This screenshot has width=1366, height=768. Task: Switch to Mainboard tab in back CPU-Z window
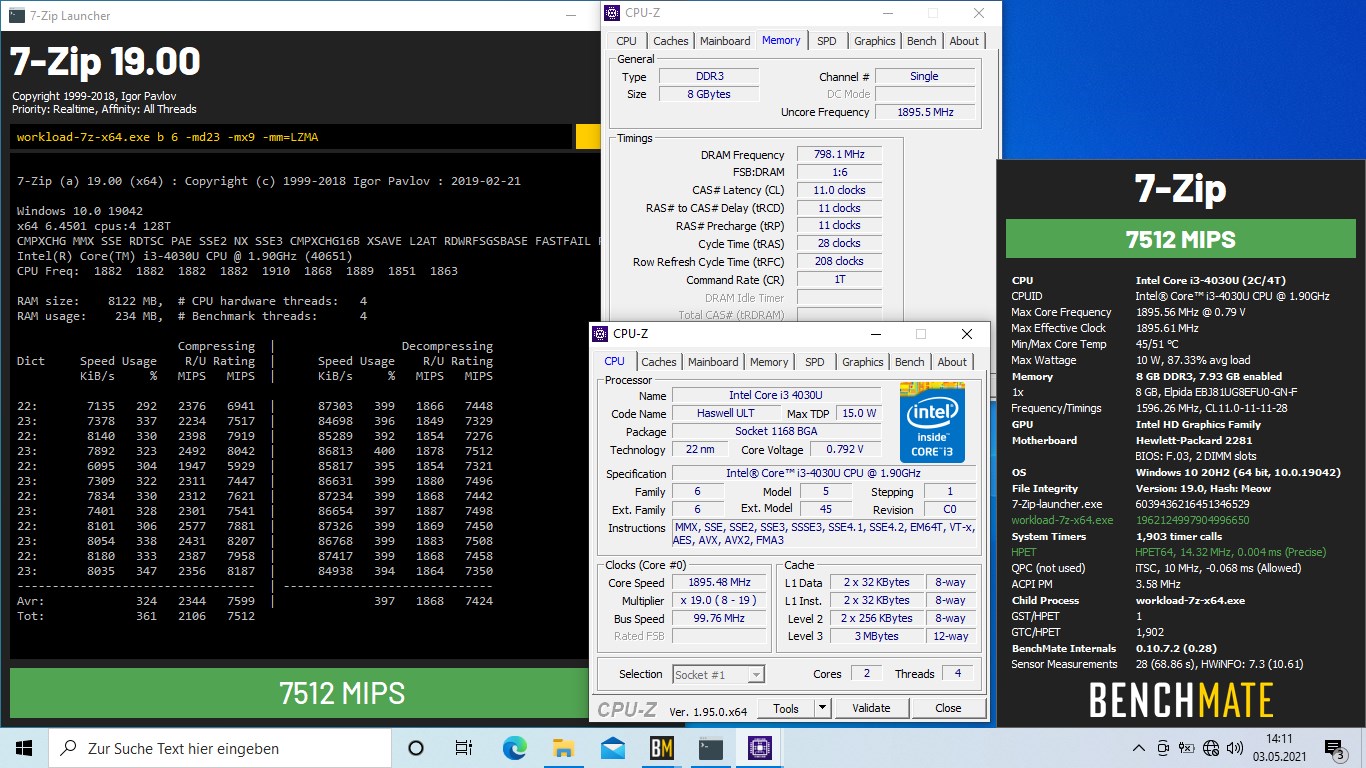pyautogui.click(x=725, y=41)
